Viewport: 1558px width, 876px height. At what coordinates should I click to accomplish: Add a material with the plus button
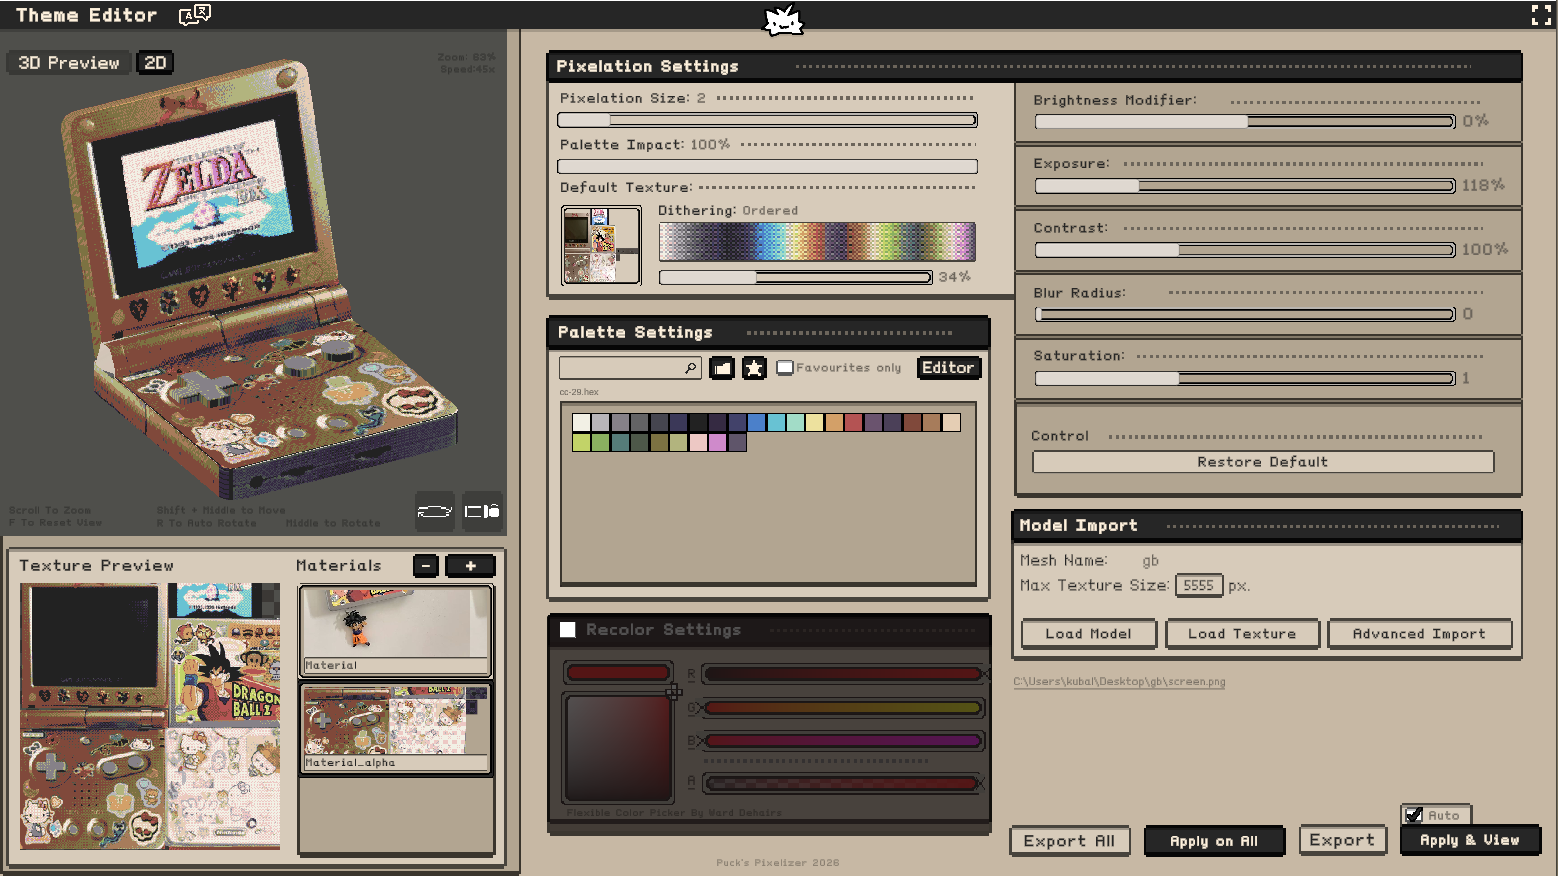pyautogui.click(x=470, y=566)
